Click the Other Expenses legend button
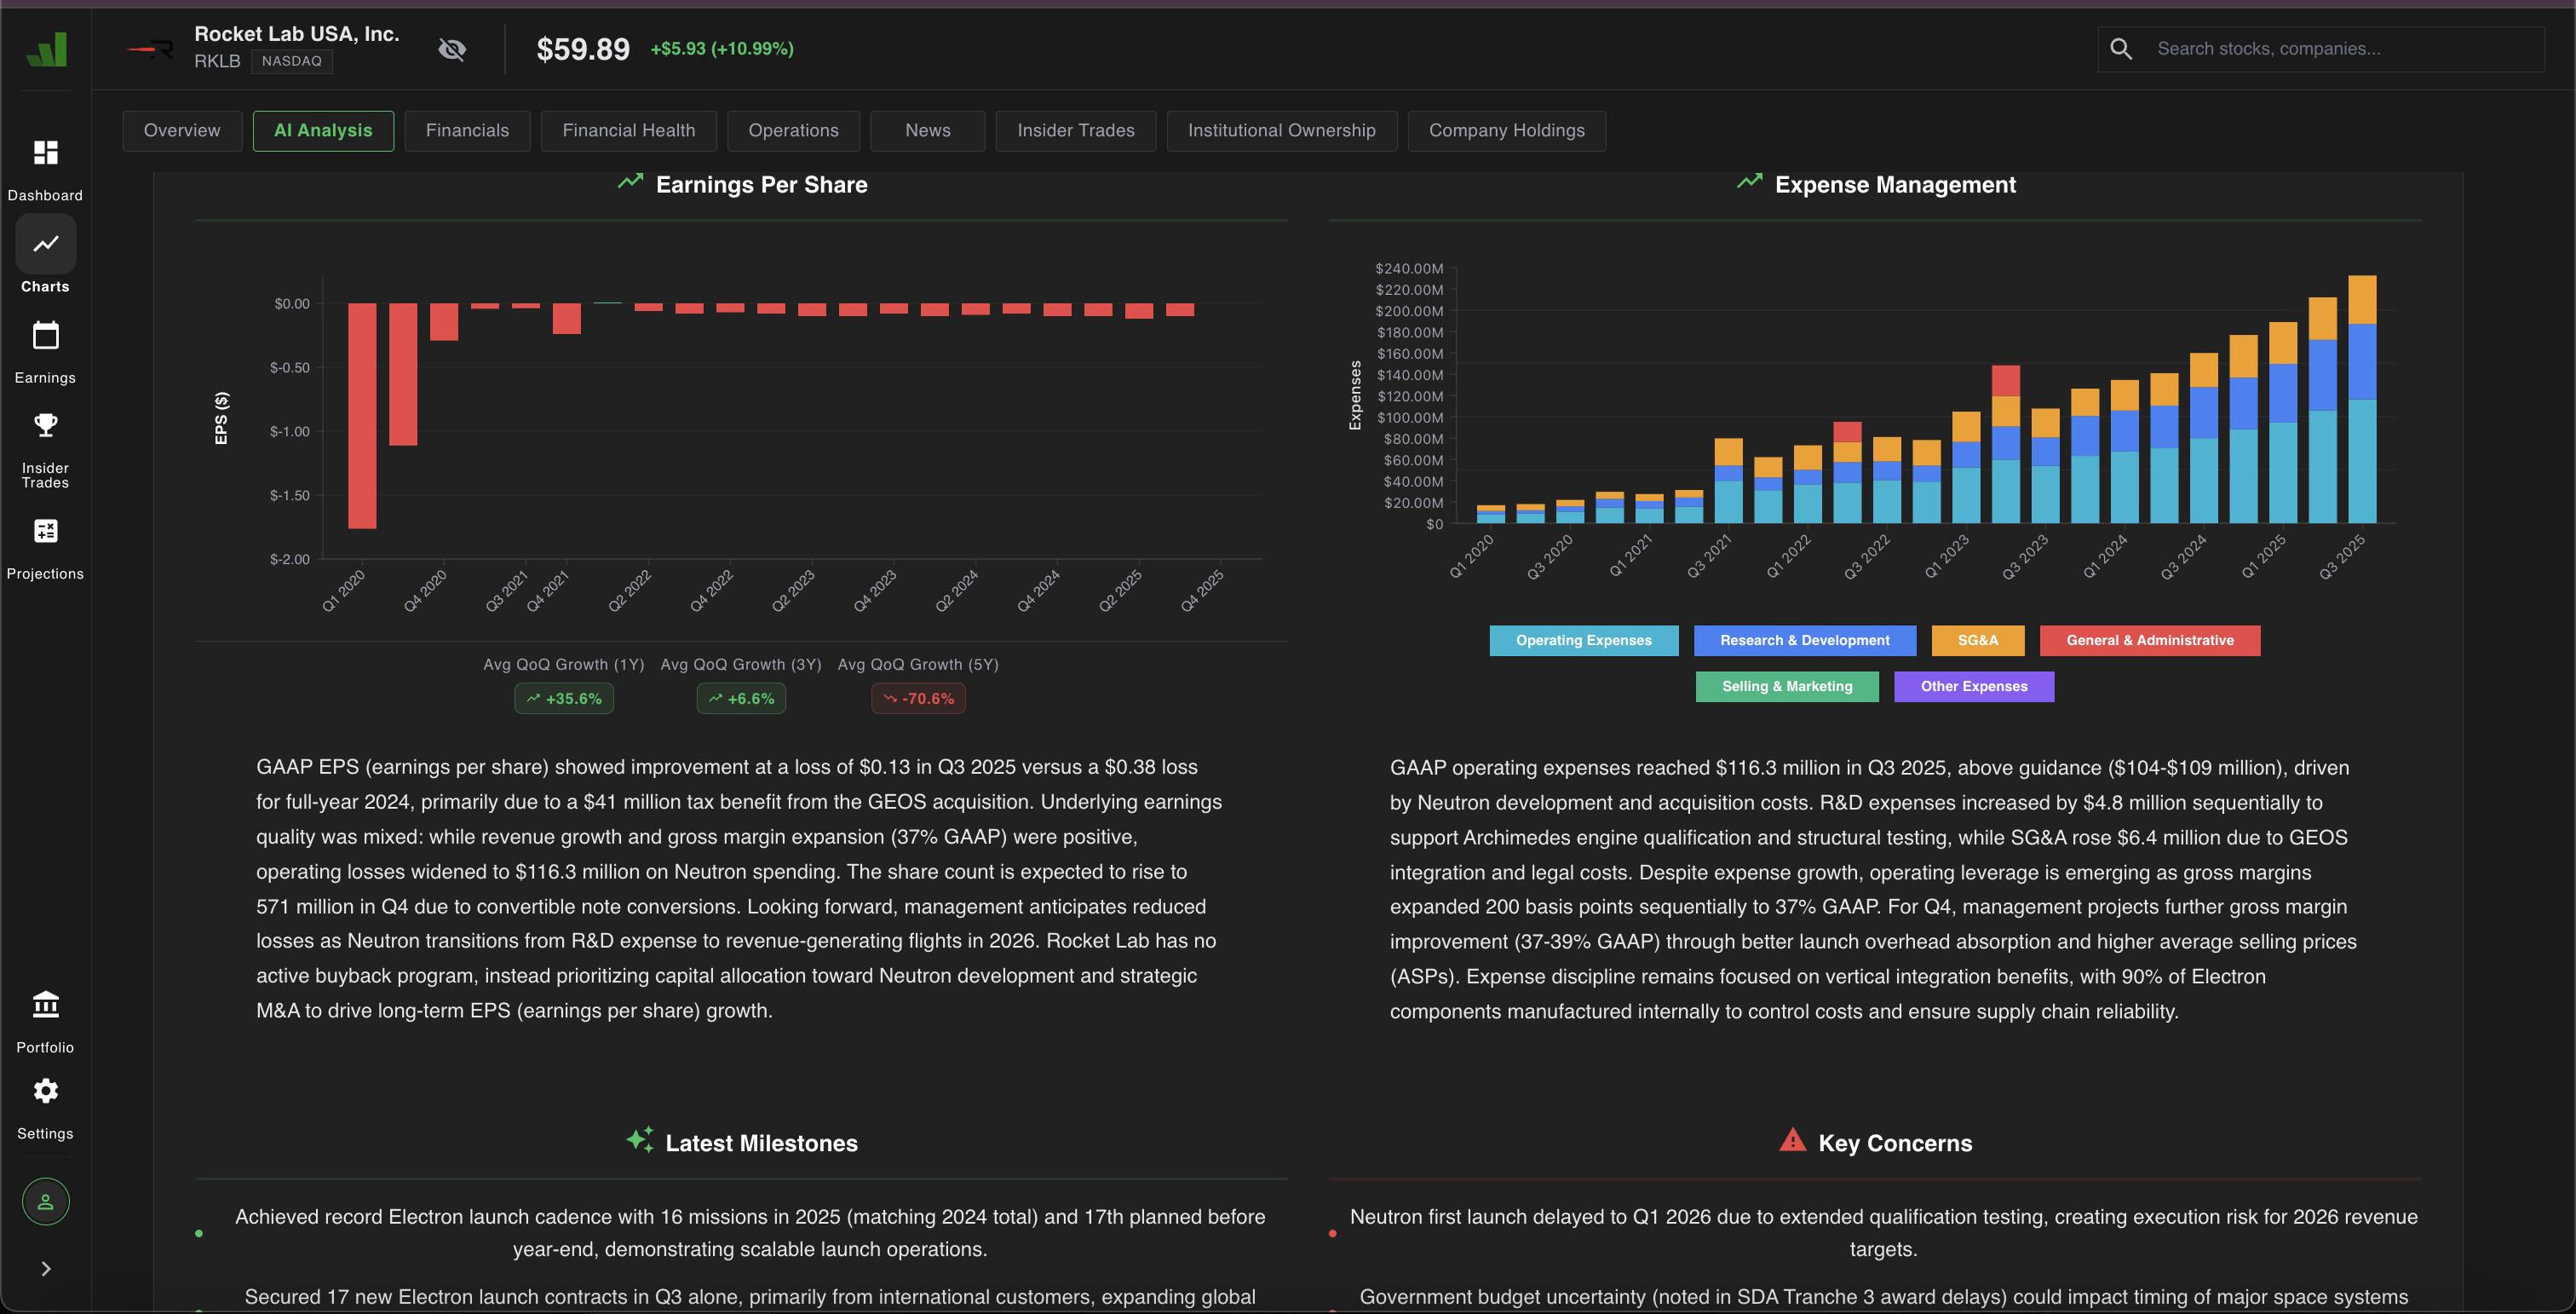 pyautogui.click(x=1973, y=686)
